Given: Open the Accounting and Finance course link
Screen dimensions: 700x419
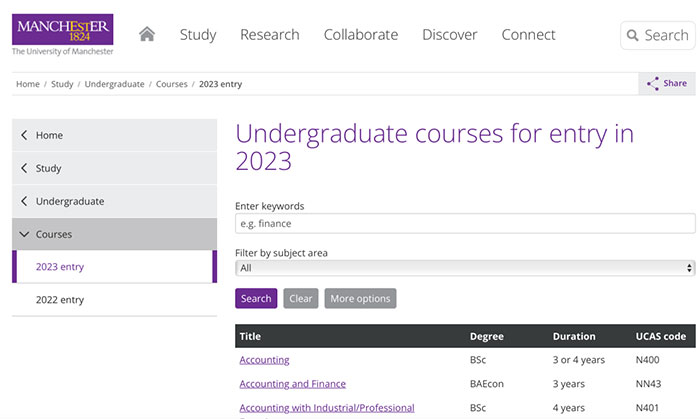Looking at the screenshot, I should click(292, 384).
